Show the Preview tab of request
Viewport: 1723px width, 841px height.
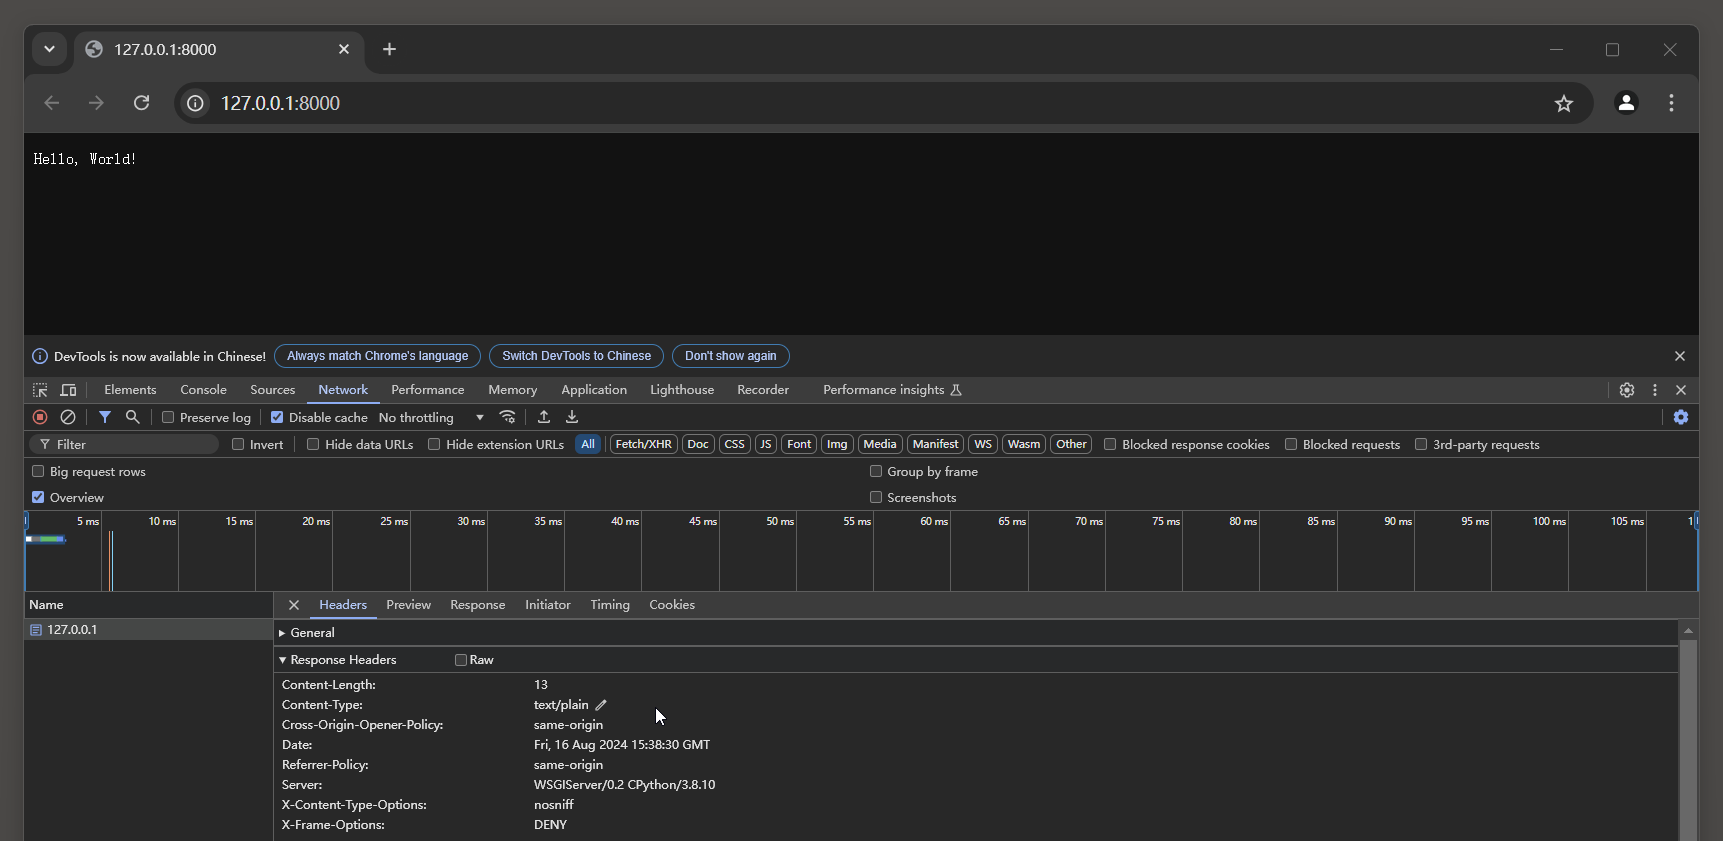(x=408, y=605)
